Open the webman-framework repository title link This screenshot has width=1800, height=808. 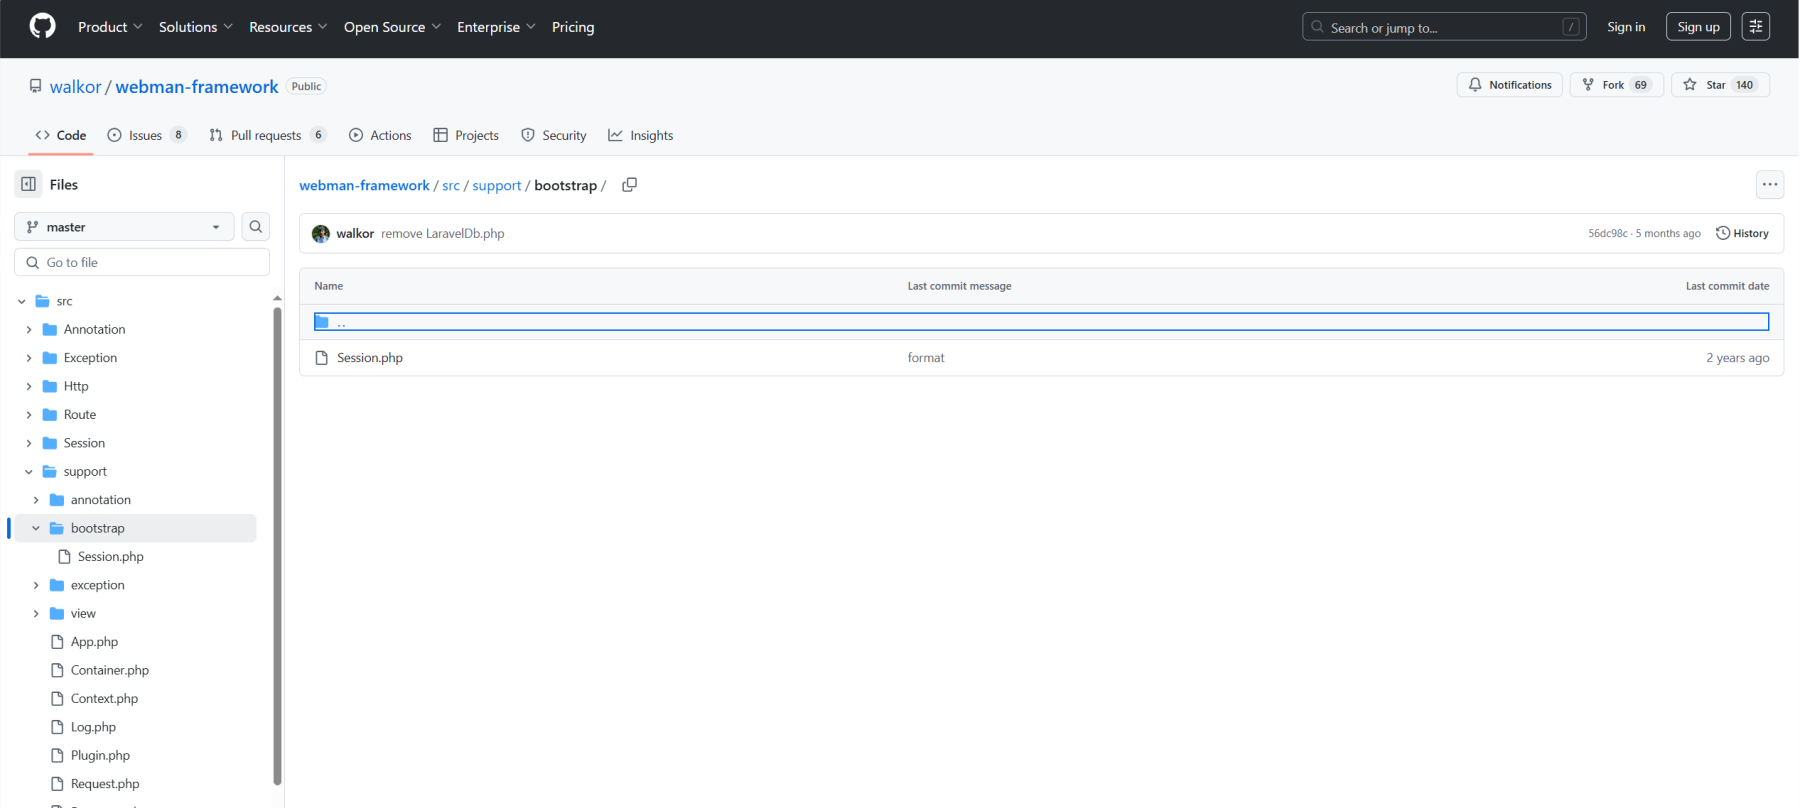point(197,87)
